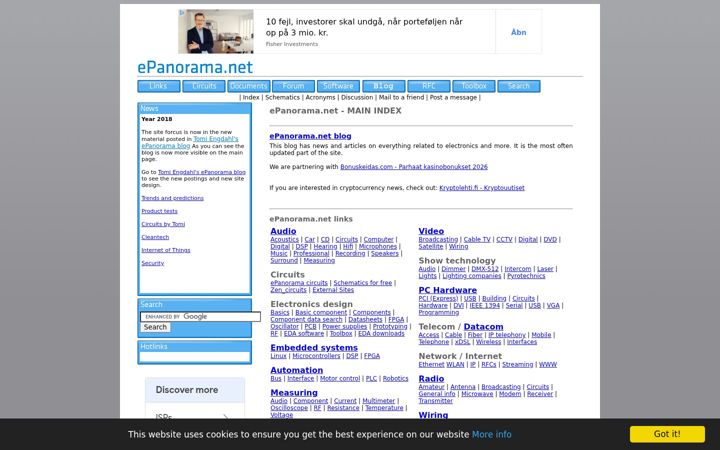Open Component data search link
This screenshot has height=450, width=720.
coord(306,320)
